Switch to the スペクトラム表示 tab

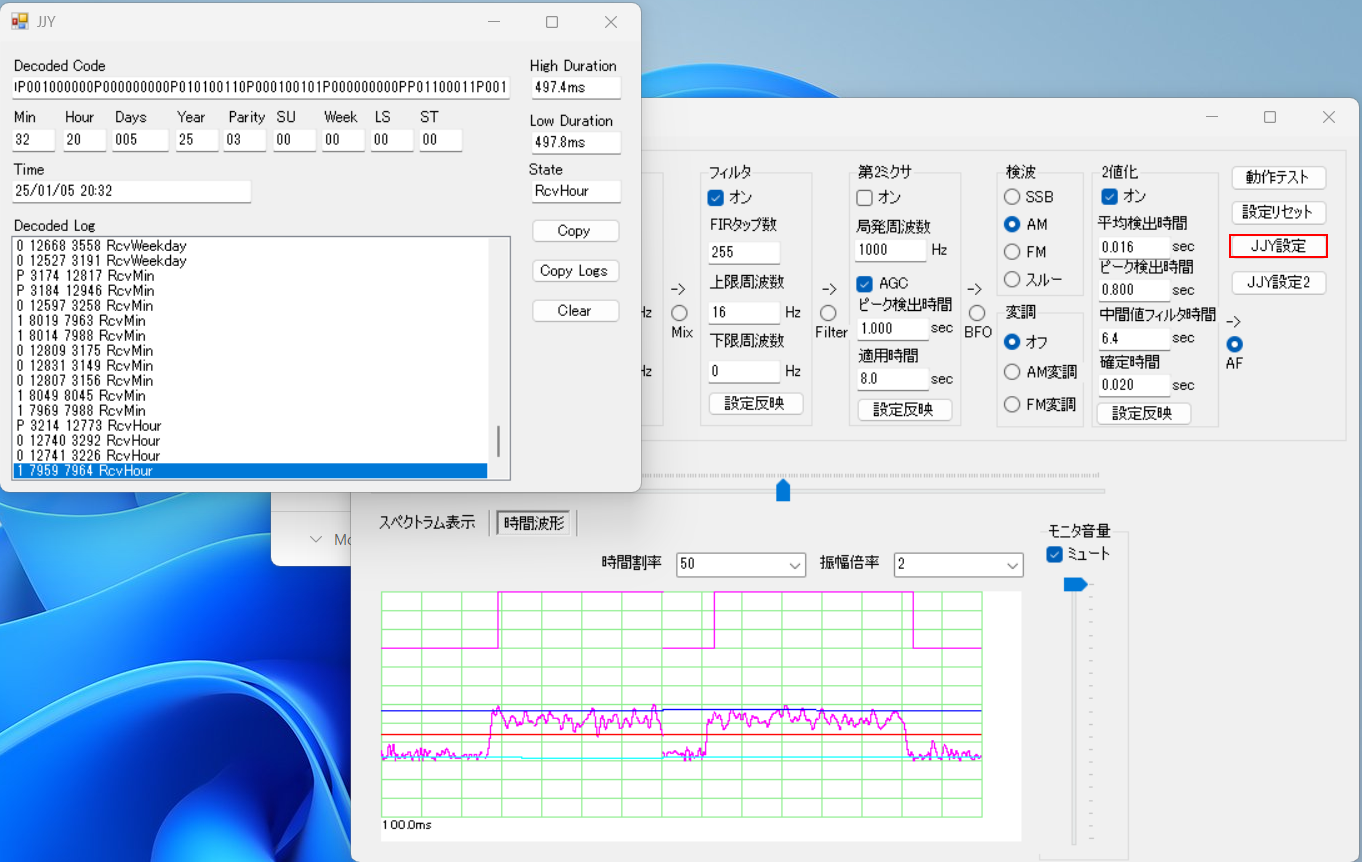pos(427,522)
